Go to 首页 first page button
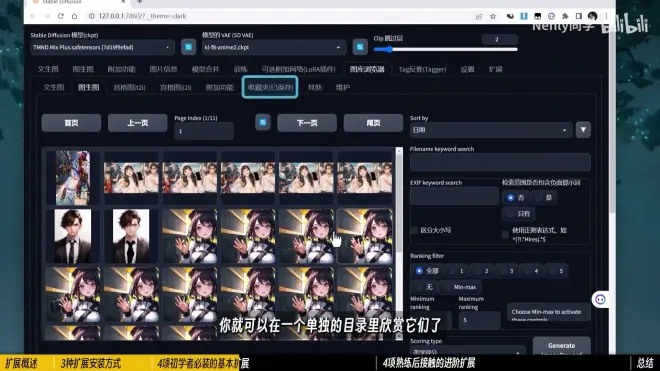This screenshot has width=660, height=371. click(x=71, y=123)
